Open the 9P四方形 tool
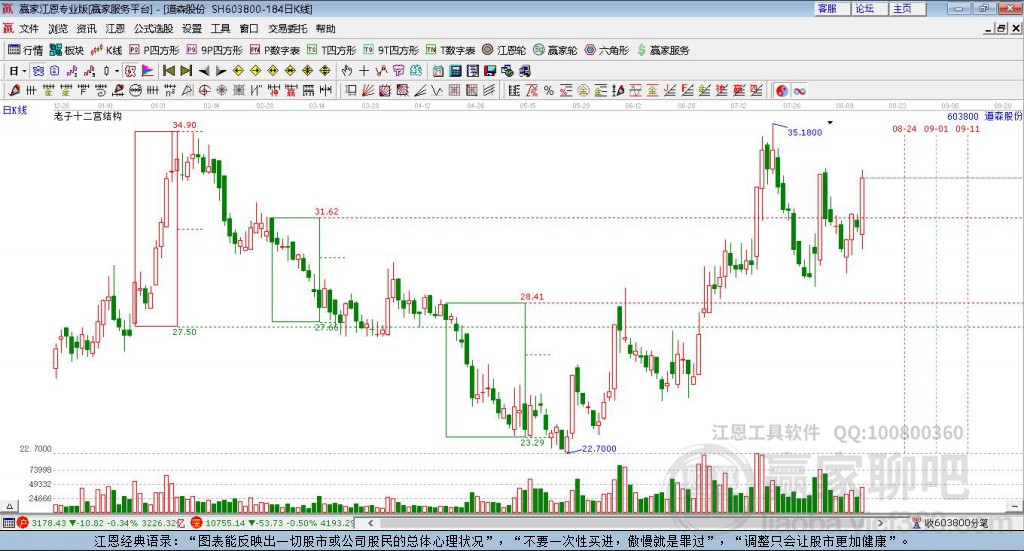Image resolution: width=1024 pixels, height=551 pixels. pyautogui.click(x=214, y=50)
